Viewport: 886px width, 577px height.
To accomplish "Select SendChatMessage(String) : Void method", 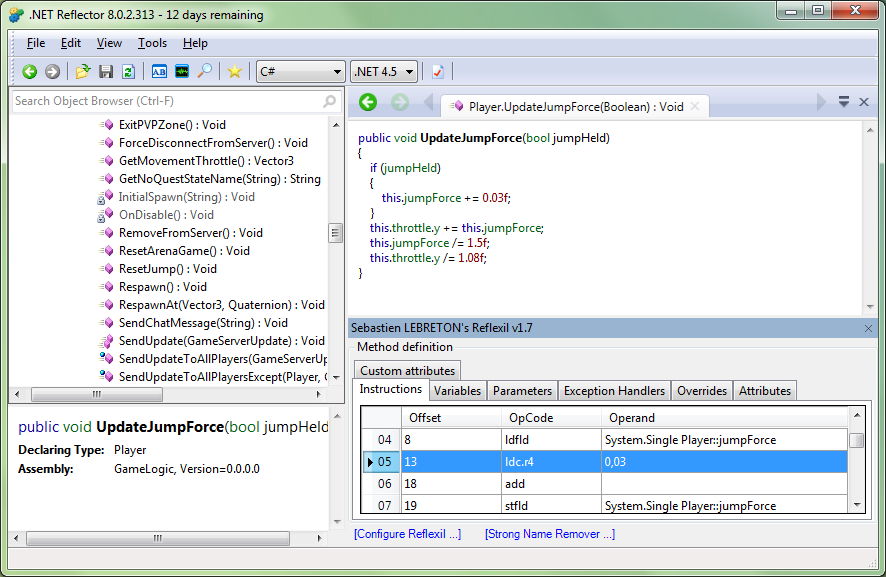I will [203, 323].
